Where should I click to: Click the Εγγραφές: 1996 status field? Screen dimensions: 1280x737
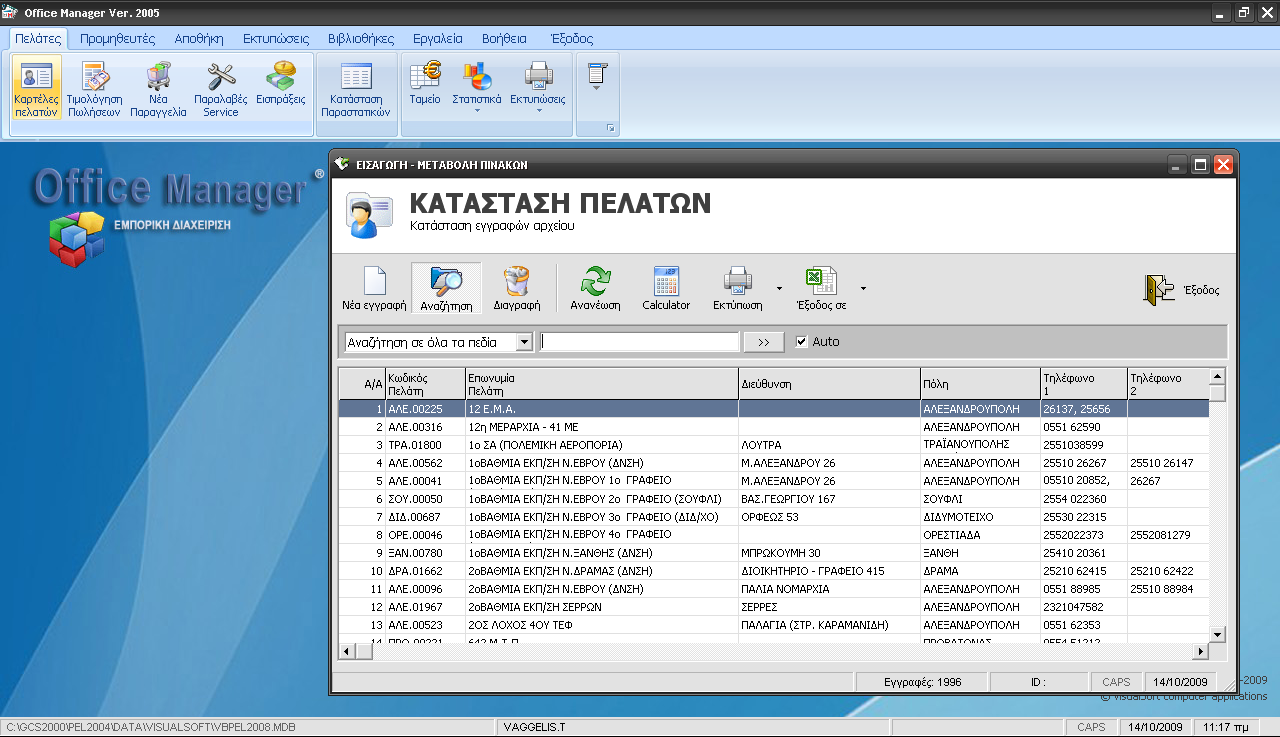922,682
